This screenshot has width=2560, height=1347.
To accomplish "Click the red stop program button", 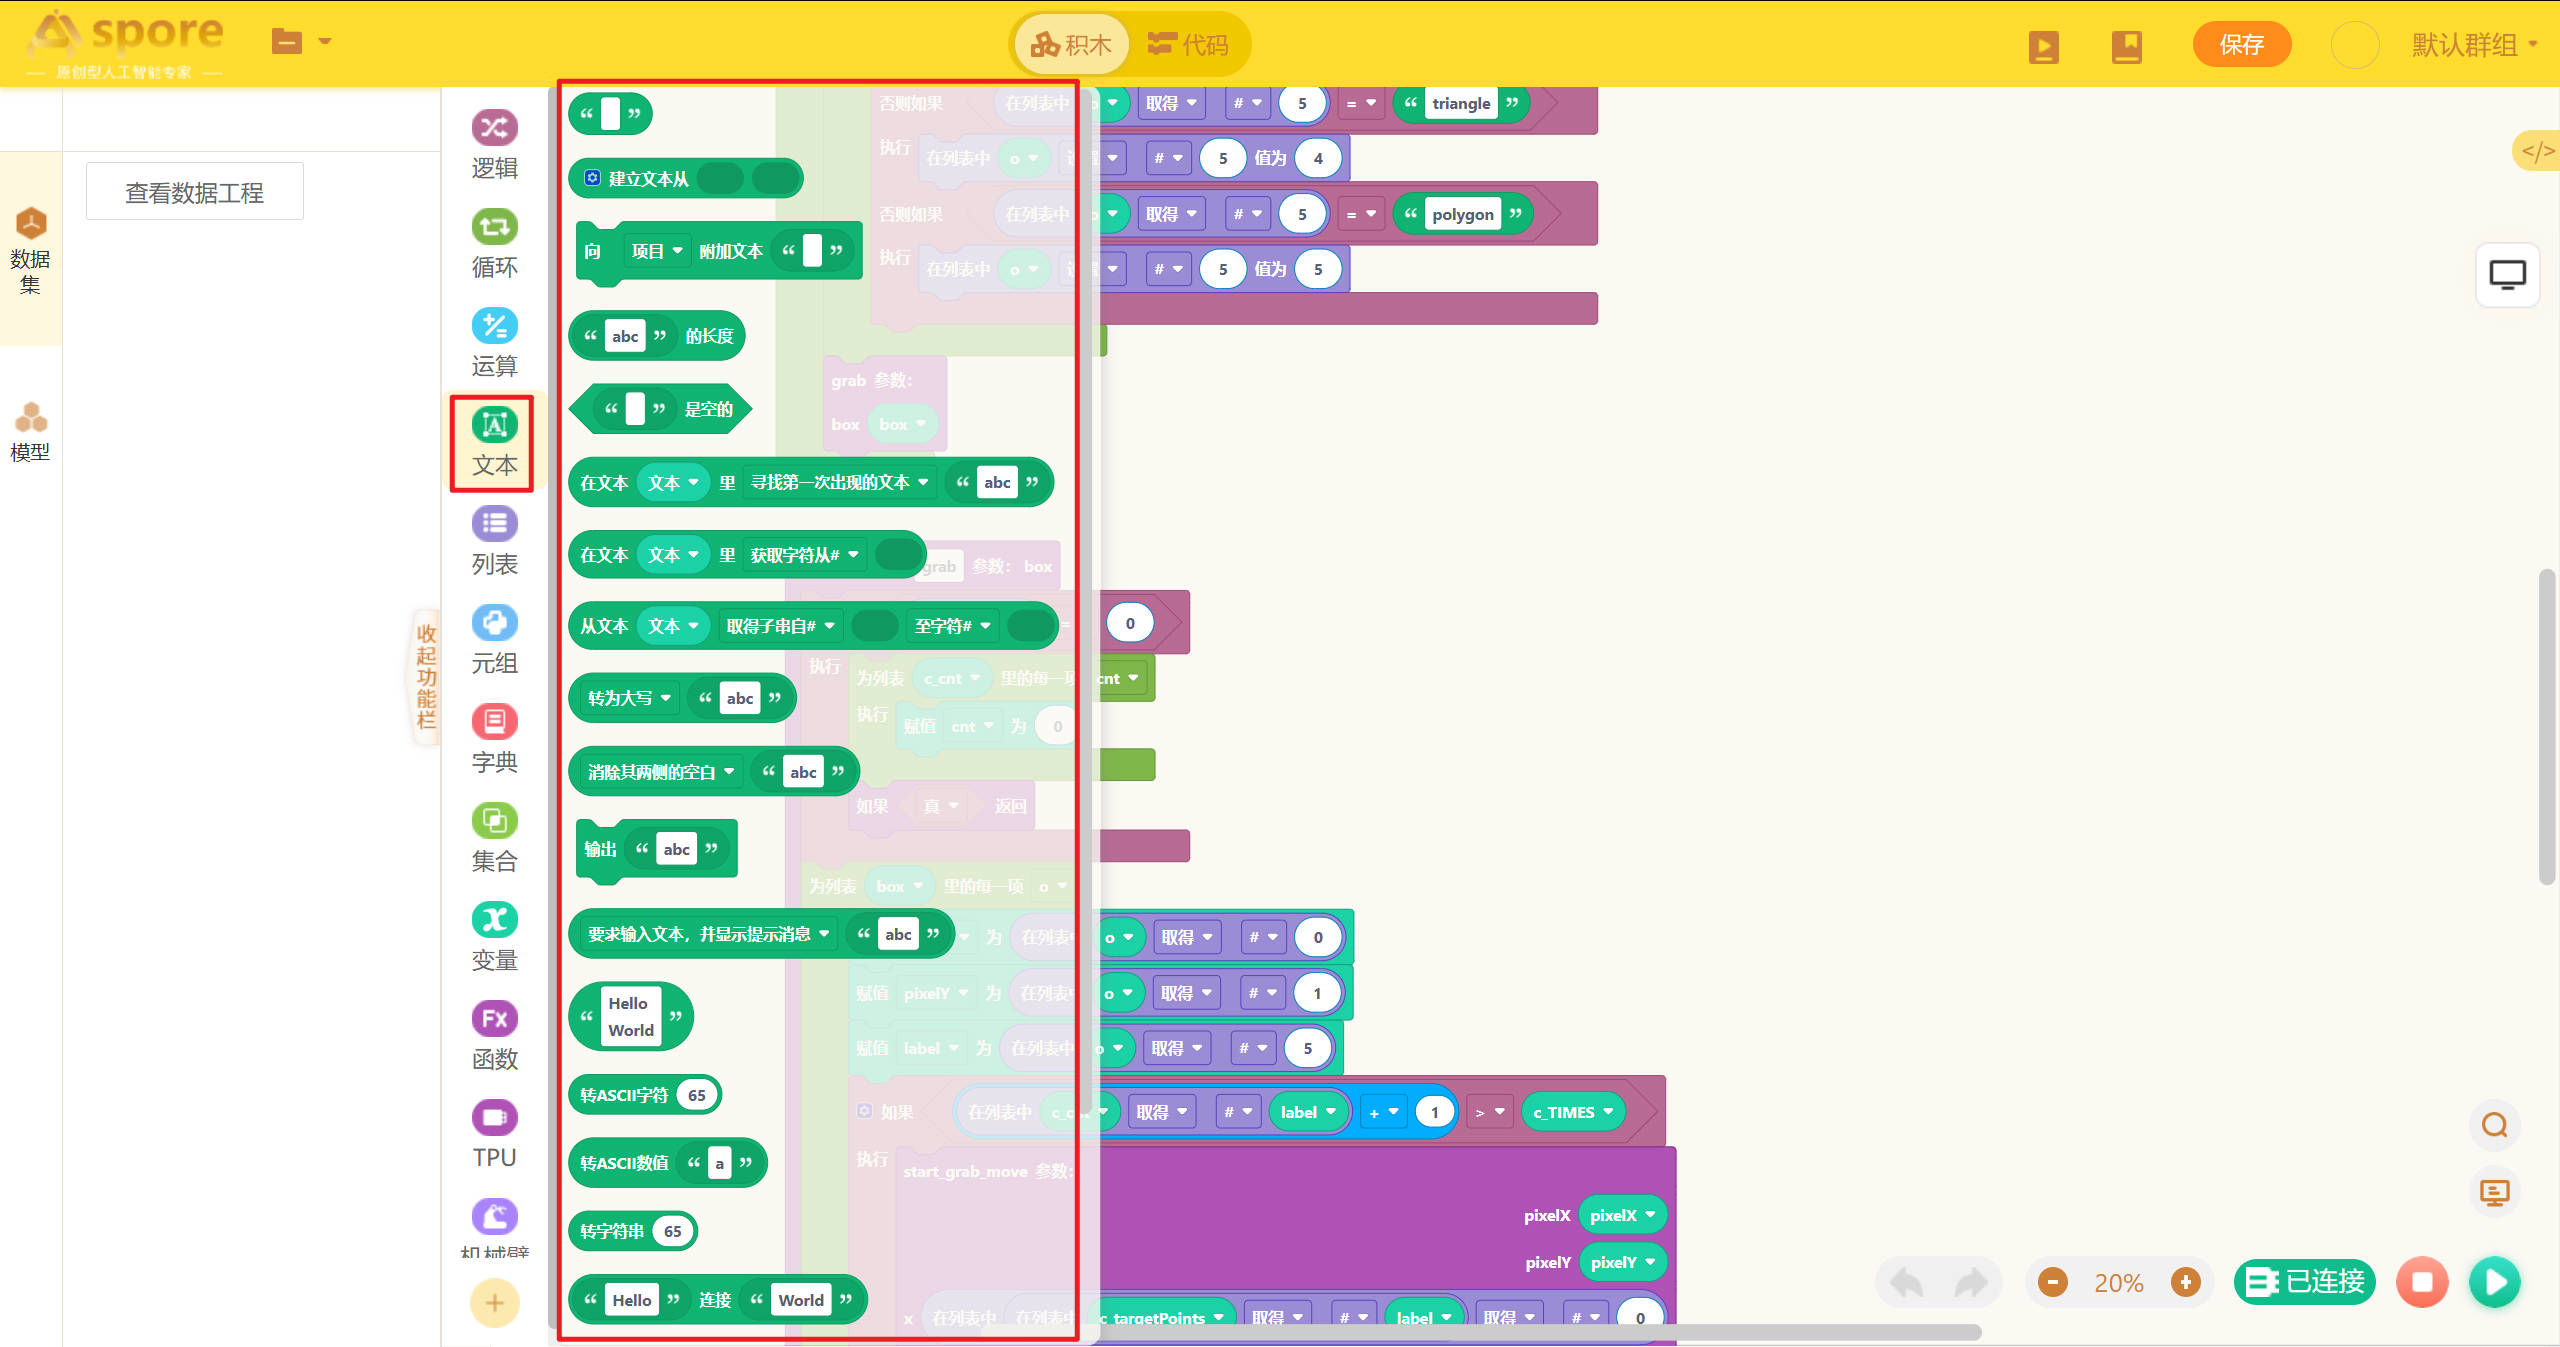I will [x=2422, y=1282].
